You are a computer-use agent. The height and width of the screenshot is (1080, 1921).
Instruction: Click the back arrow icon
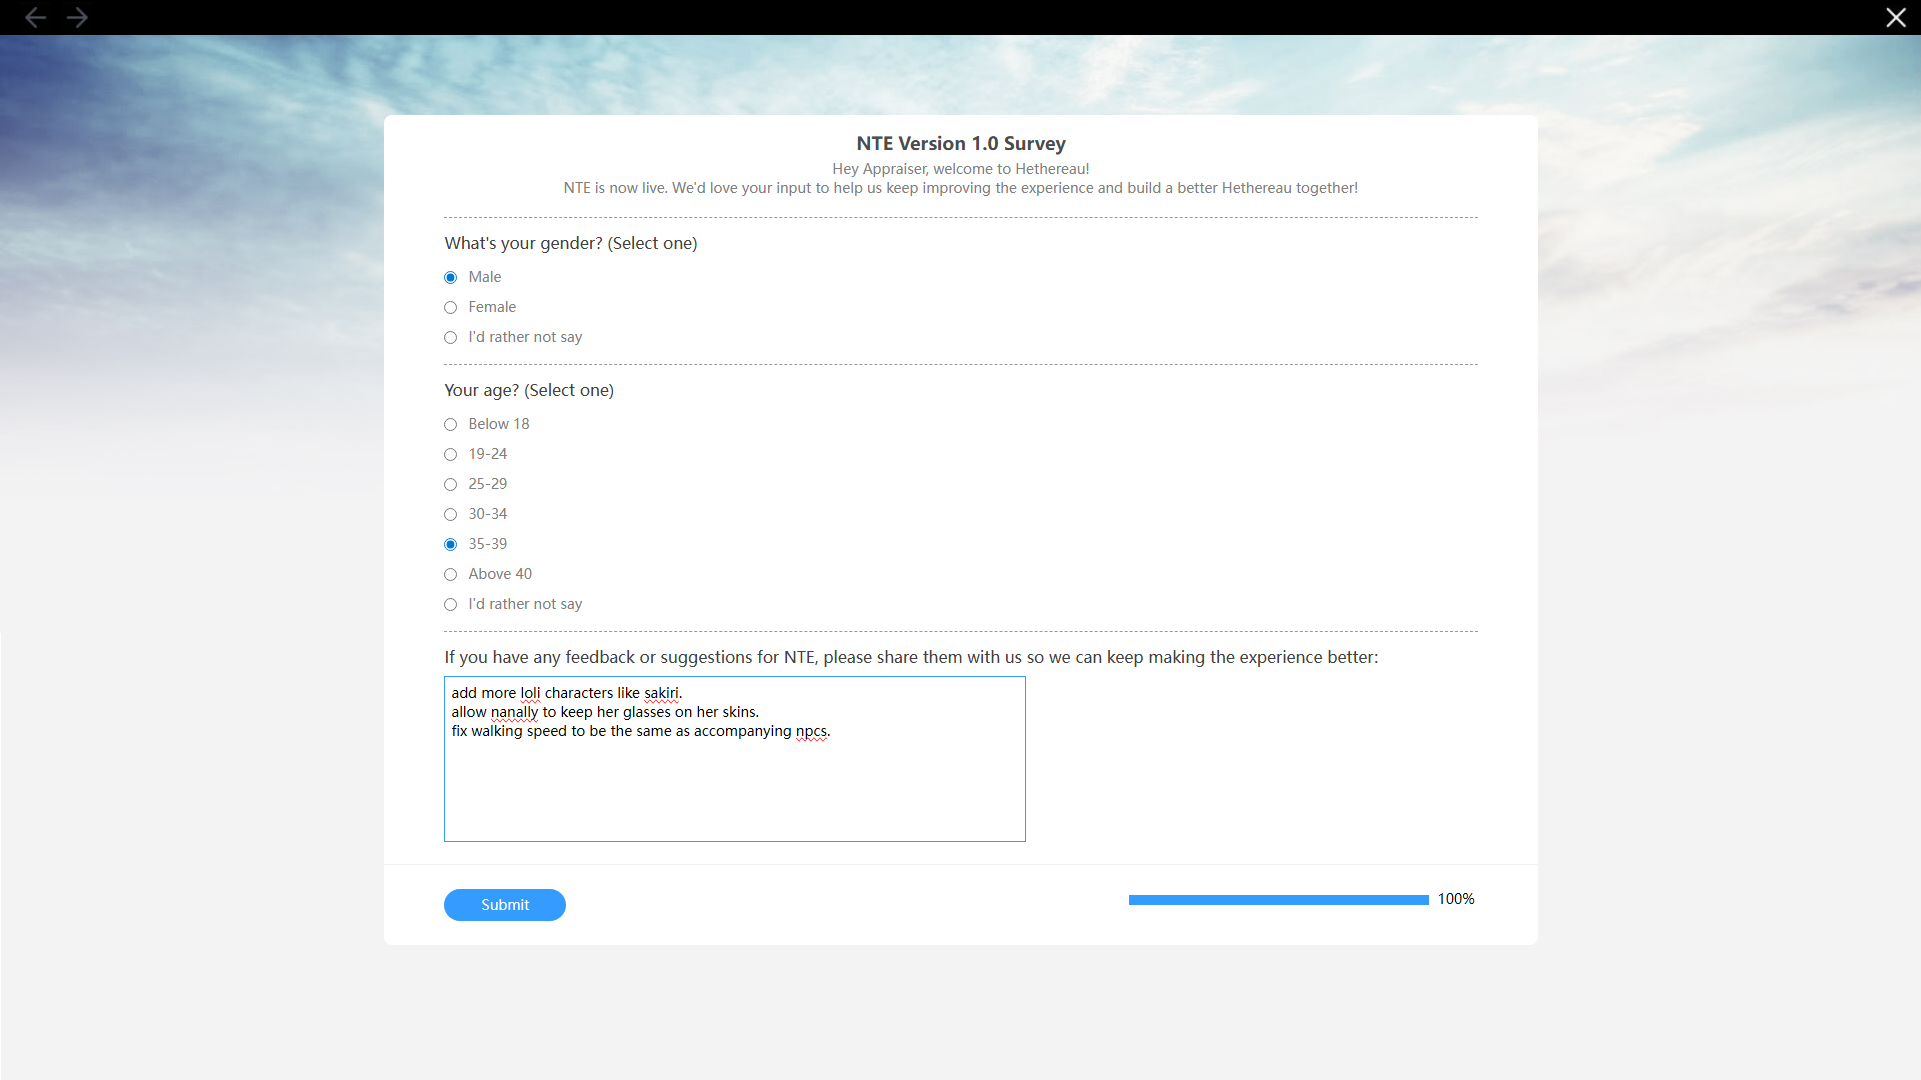[x=35, y=17]
